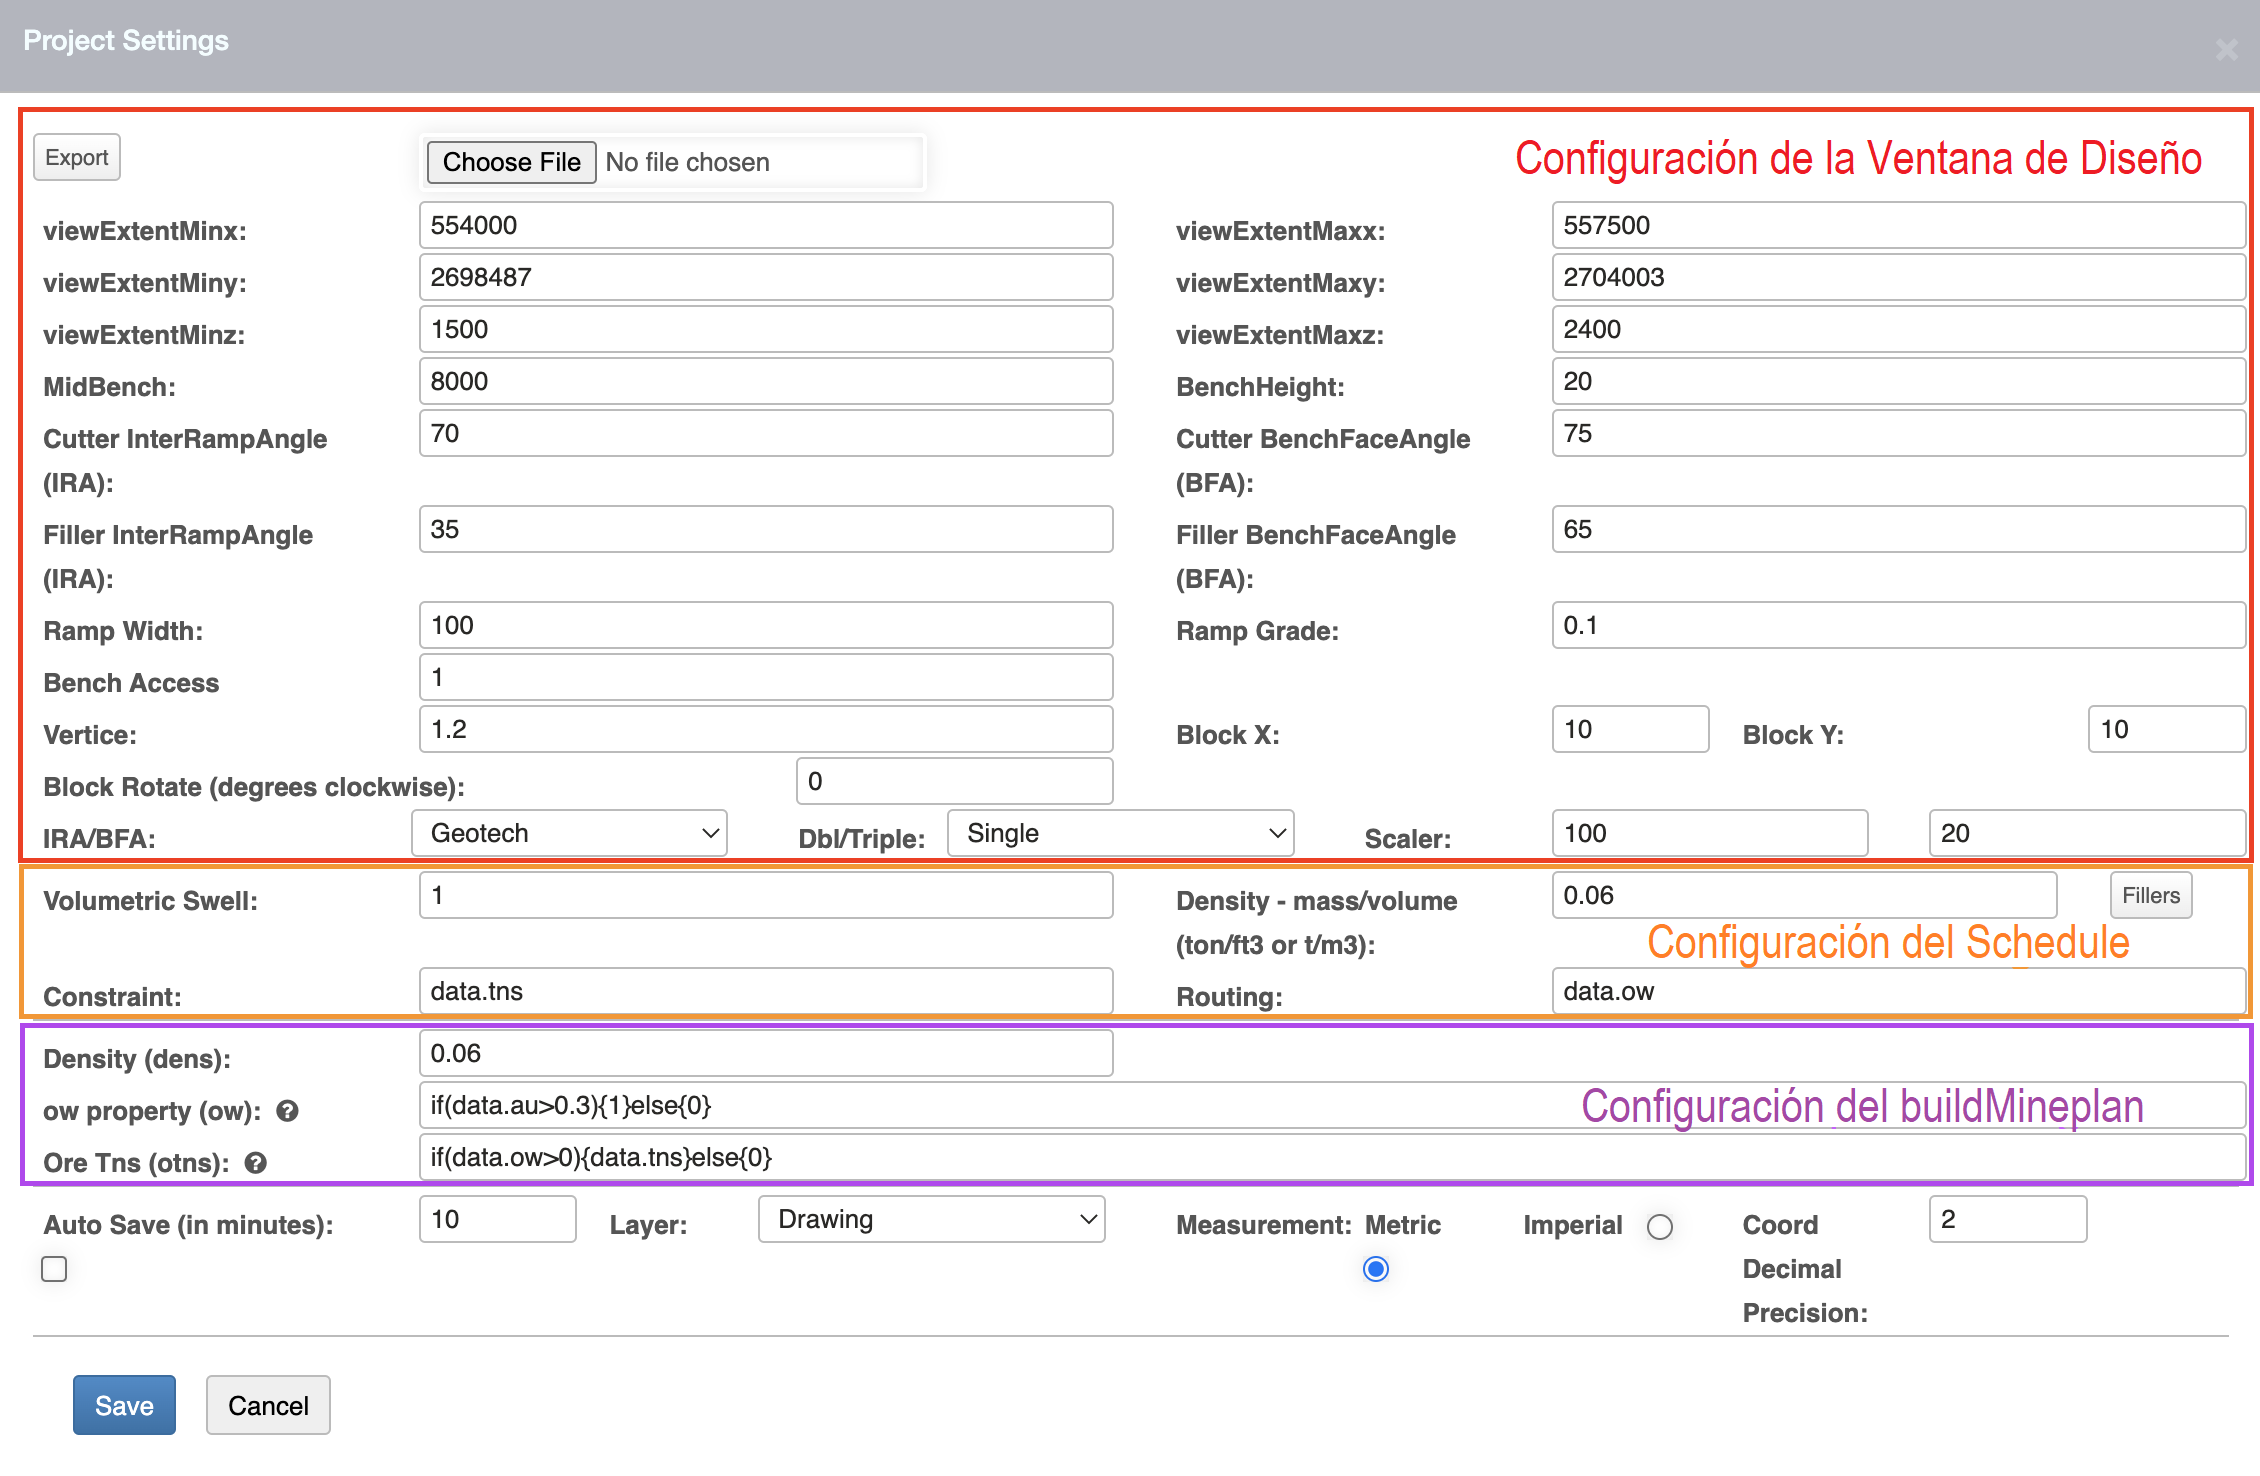
Task: Select the Metric measurement radio button
Action: (1376, 1269)
